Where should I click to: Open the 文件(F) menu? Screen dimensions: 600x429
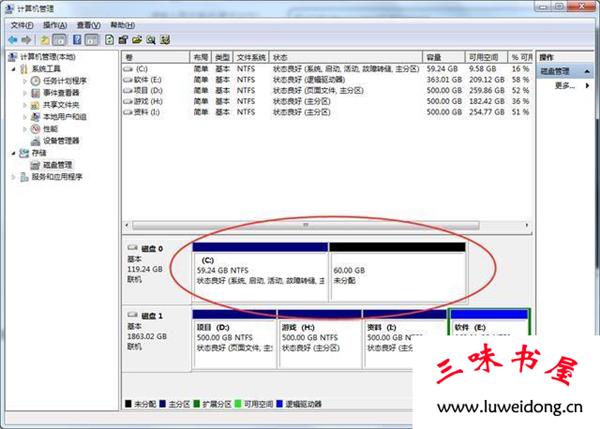point(22,23)
